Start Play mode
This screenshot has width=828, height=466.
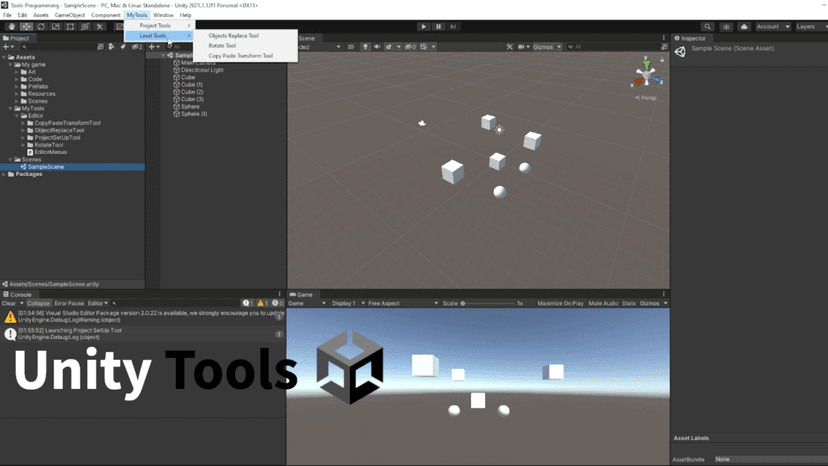click(x=424, y=26)
